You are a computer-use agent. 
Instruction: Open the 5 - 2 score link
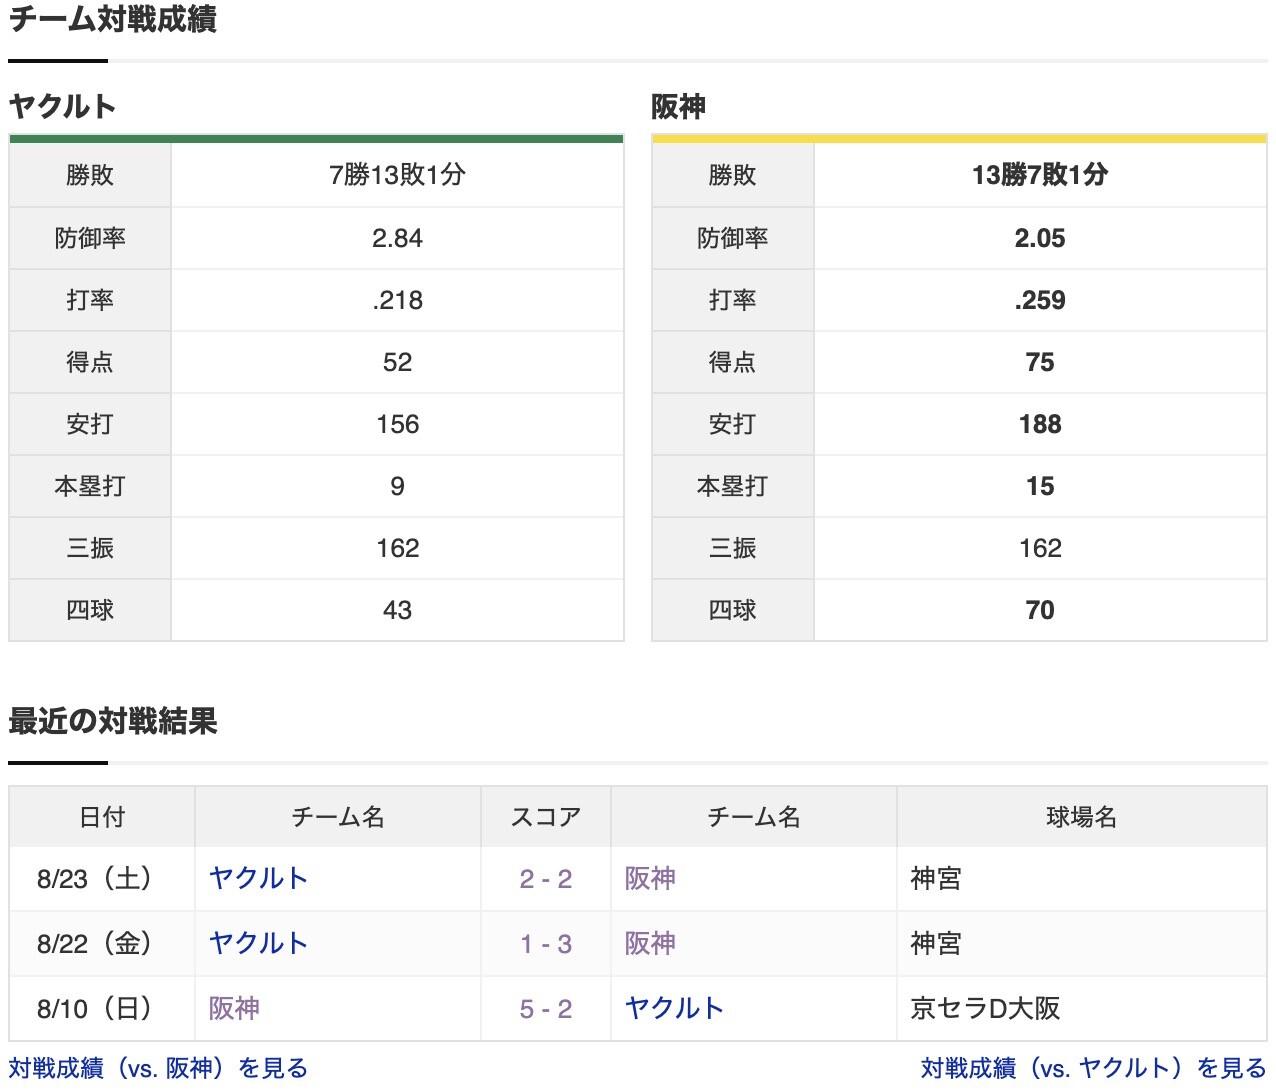pyautogui.click(x=546, y=1008)
